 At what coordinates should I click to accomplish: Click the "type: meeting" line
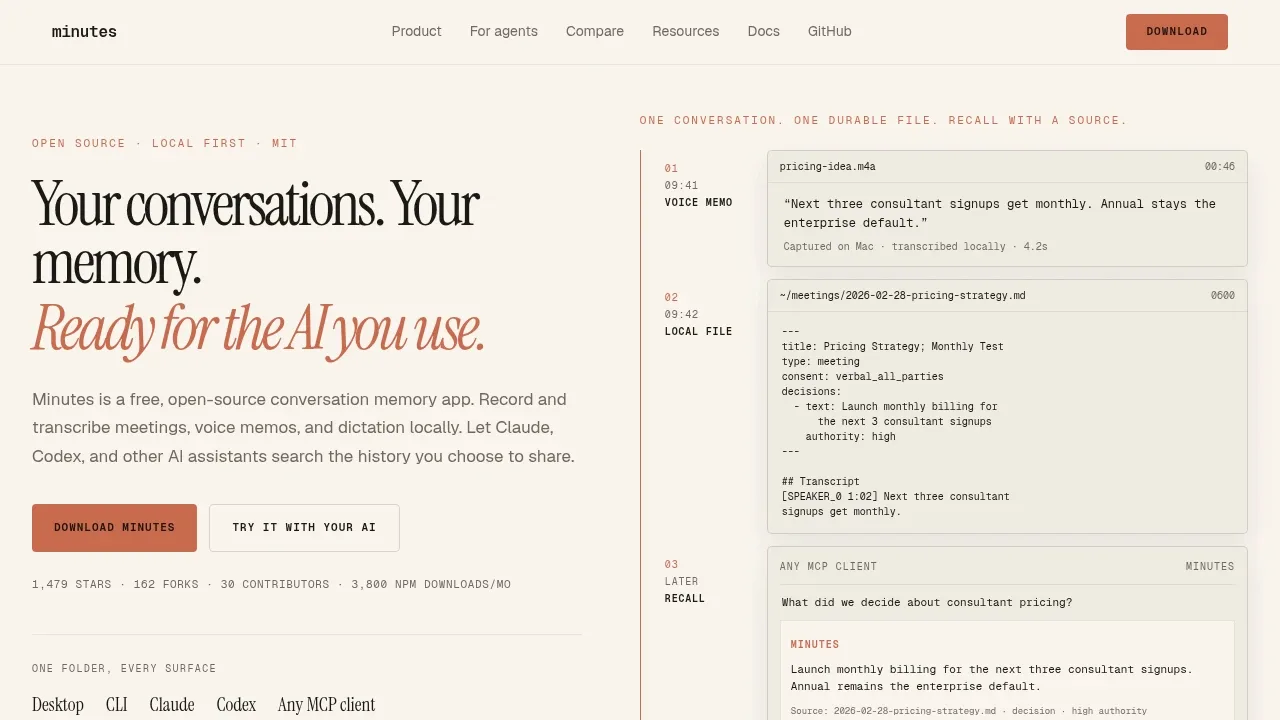coord(821,362)
